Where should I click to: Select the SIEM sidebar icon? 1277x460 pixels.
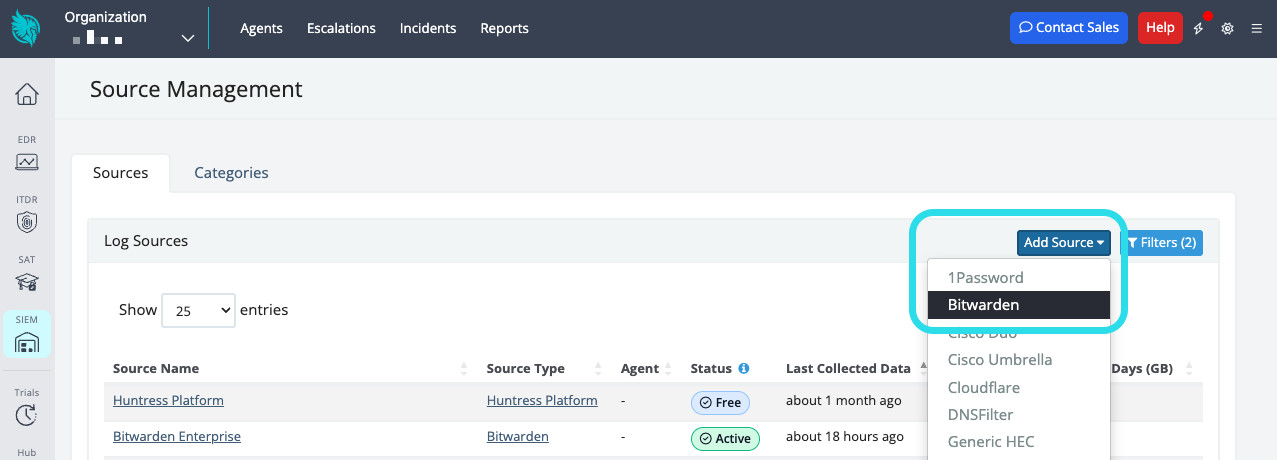27,342
